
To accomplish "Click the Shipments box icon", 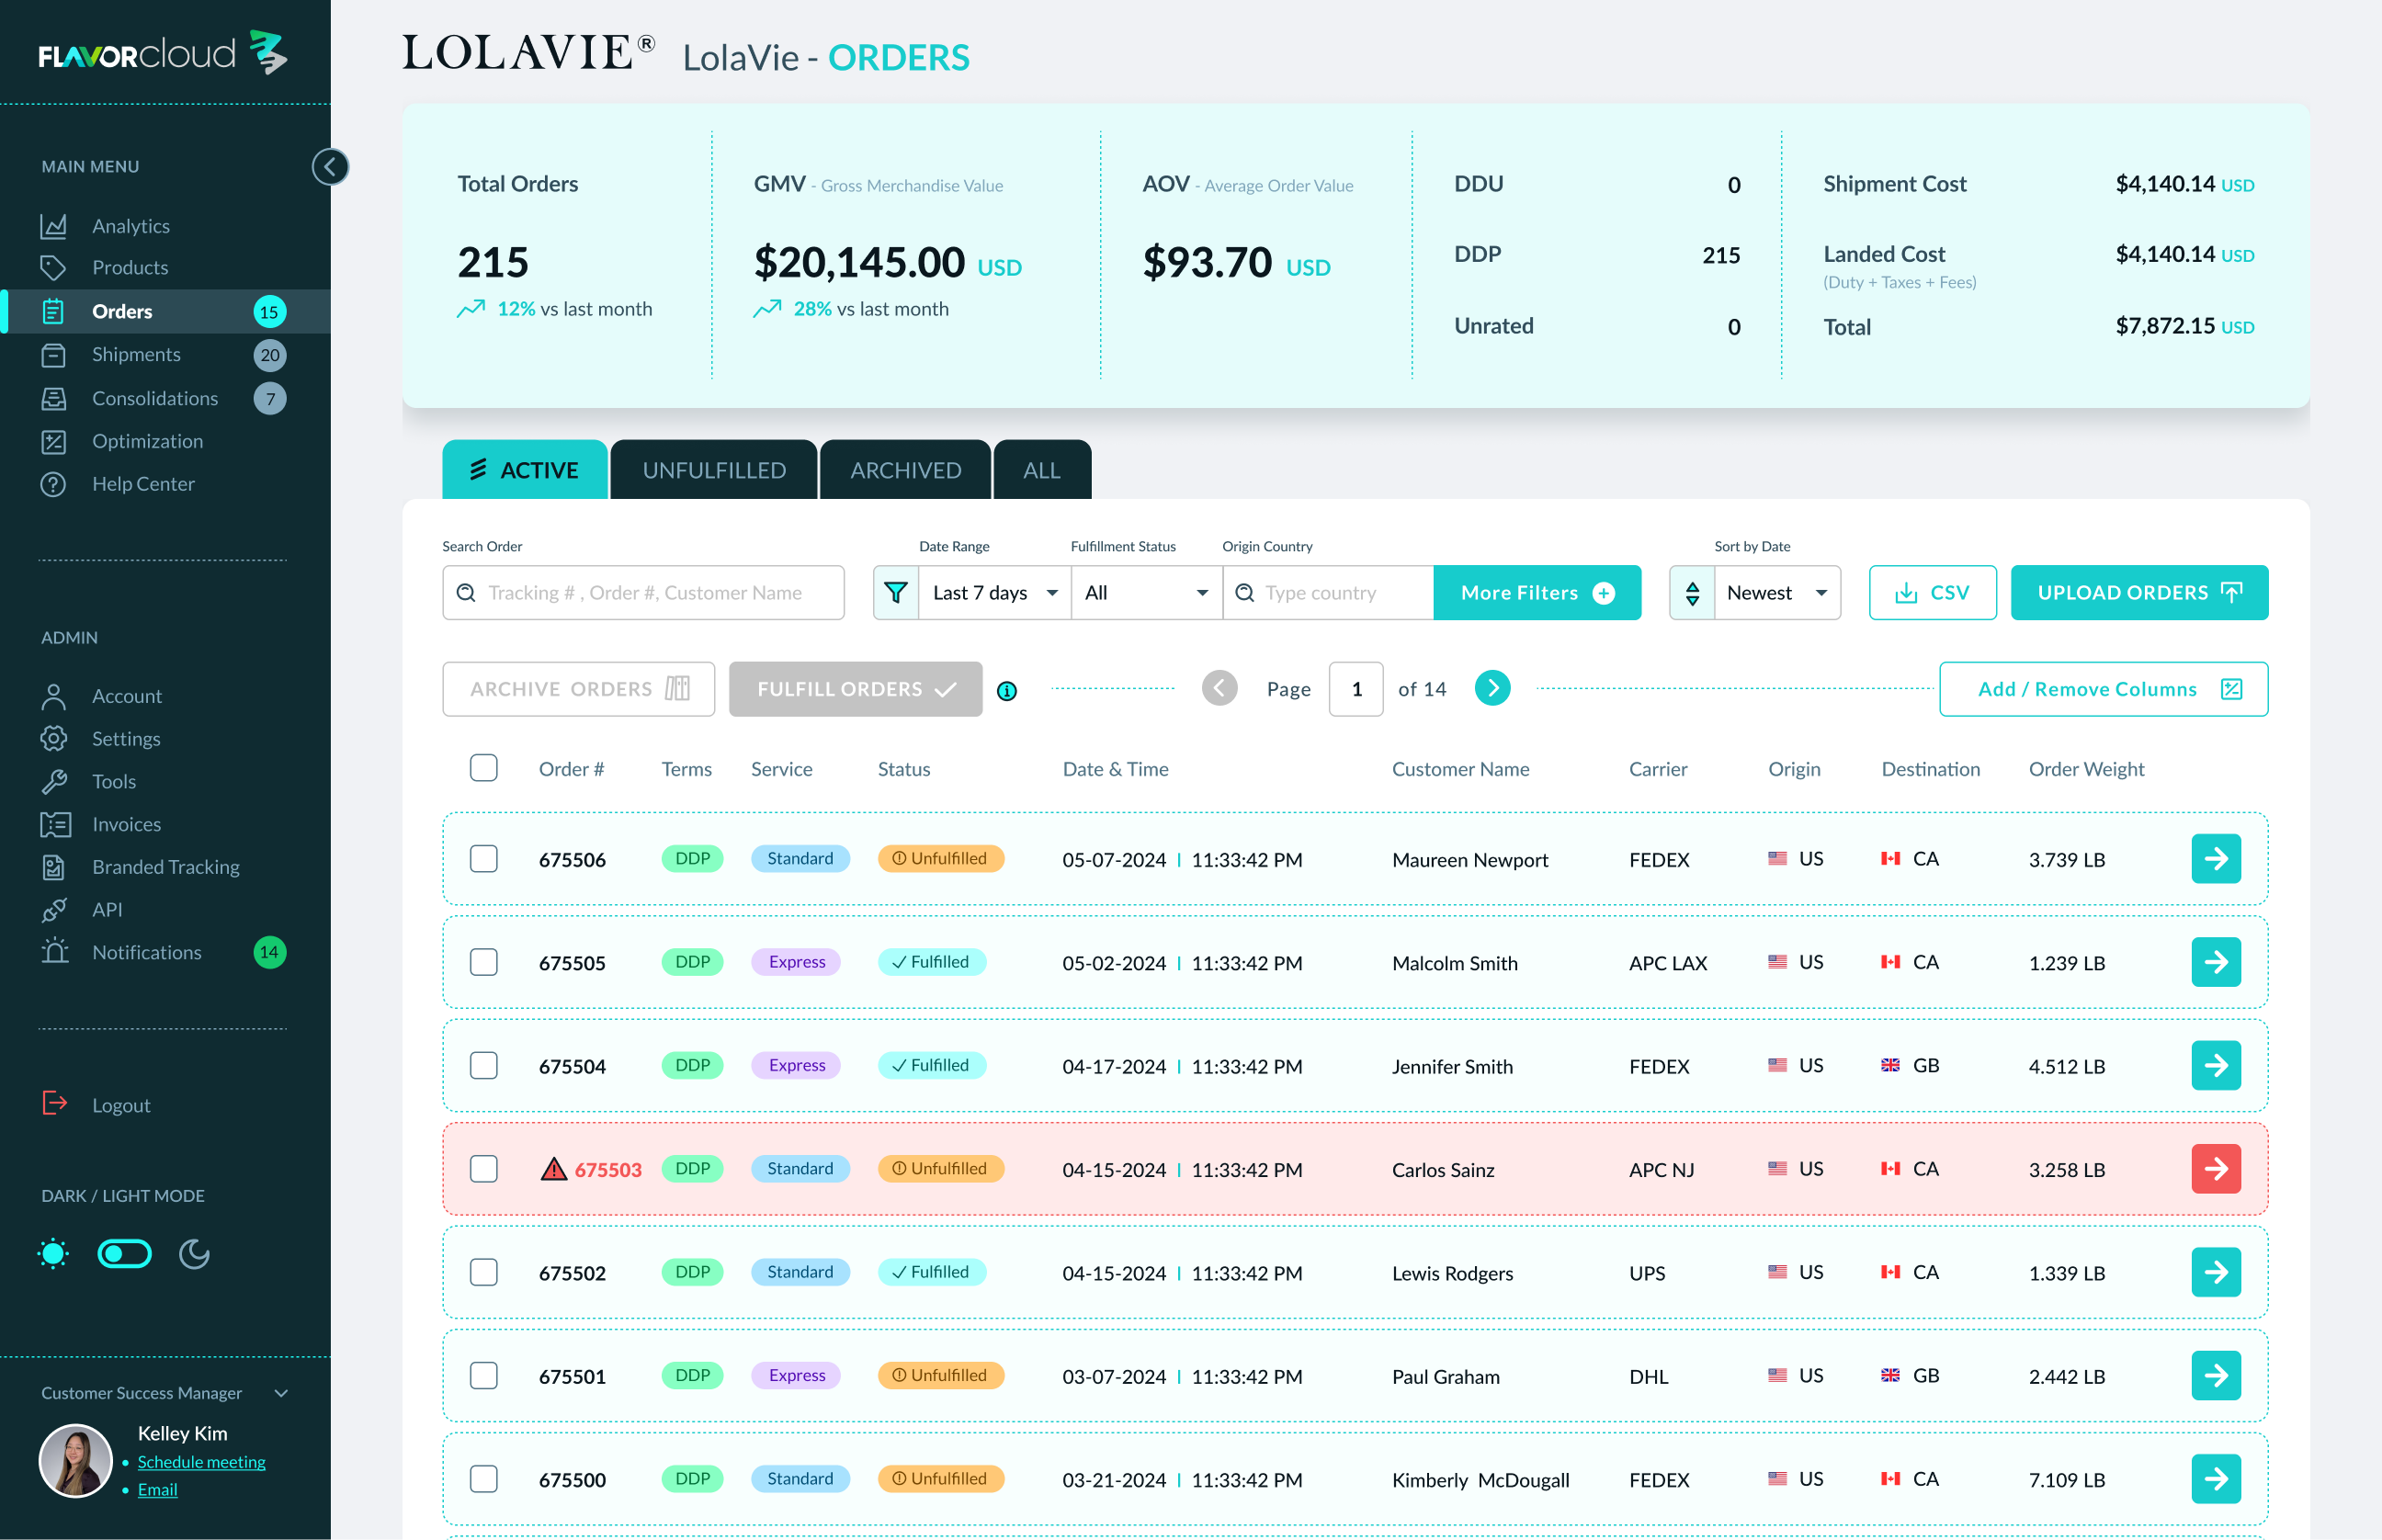I will (x=53, y=355).
